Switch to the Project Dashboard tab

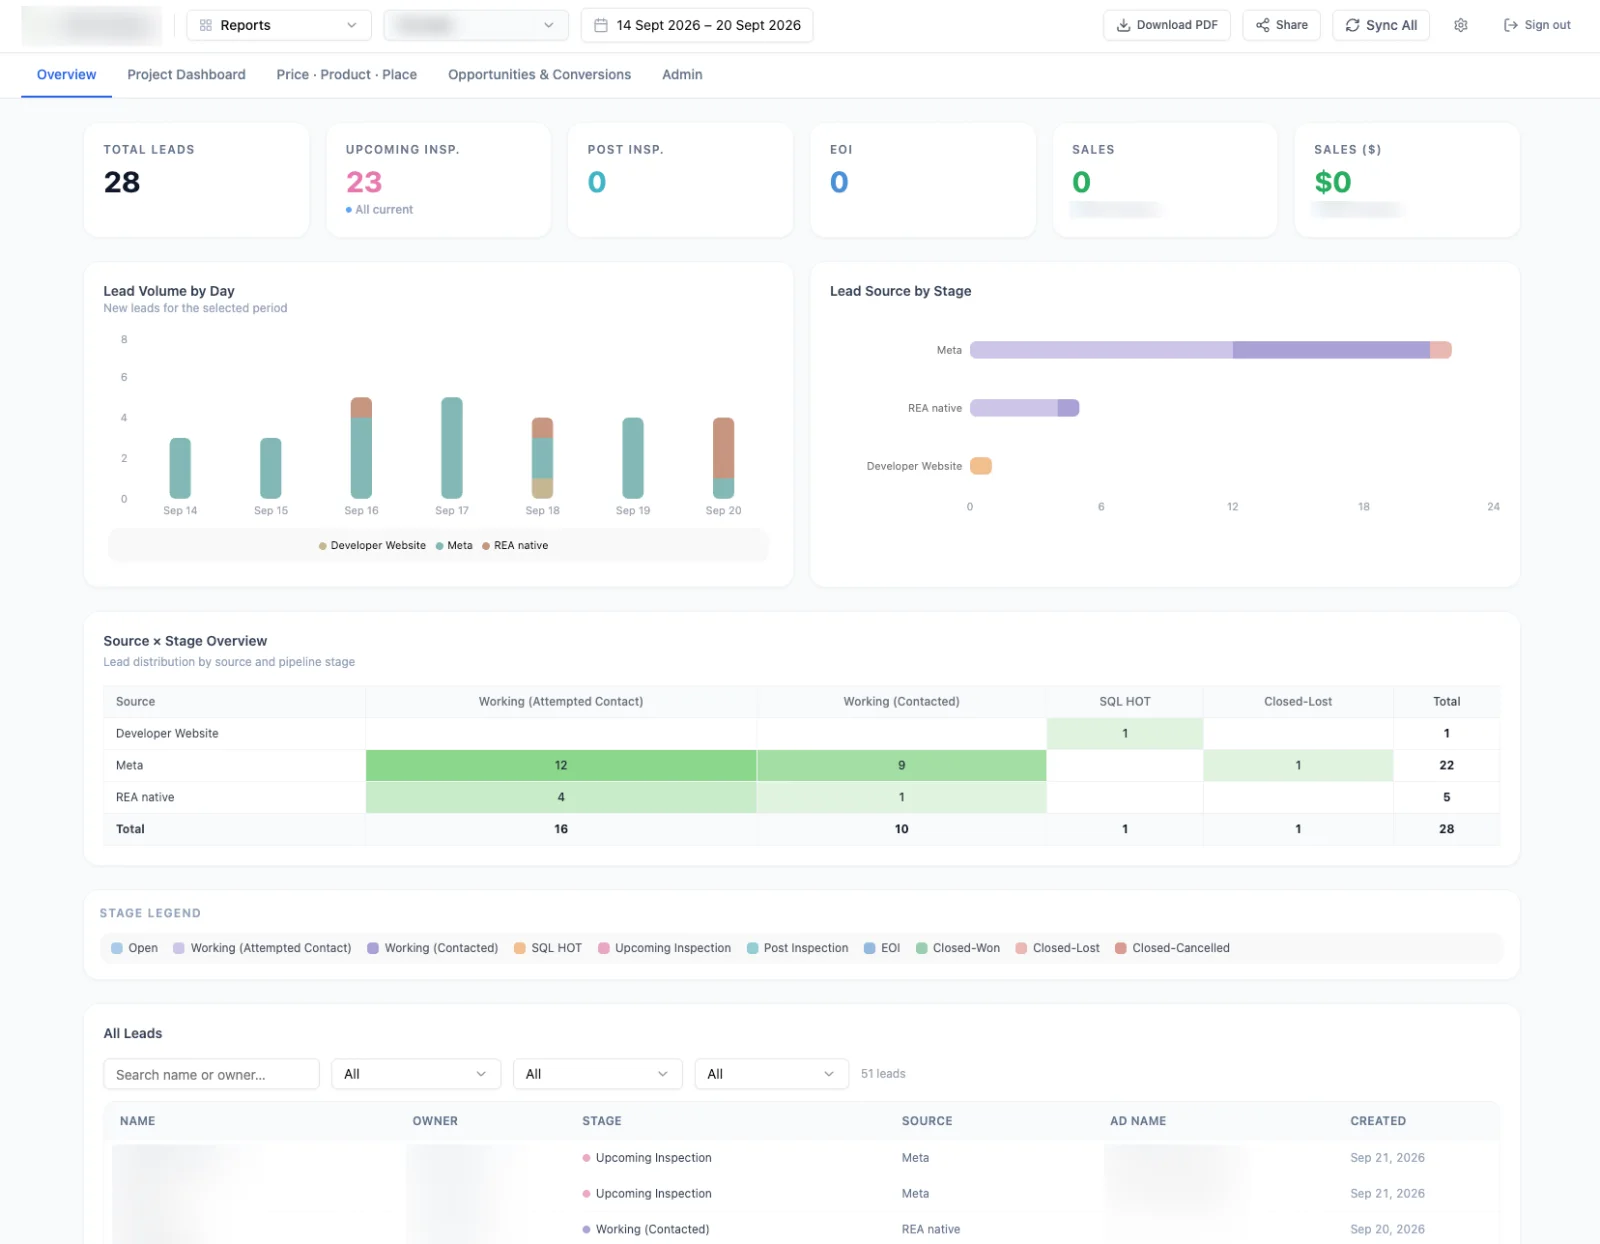[x=186, y=75]
